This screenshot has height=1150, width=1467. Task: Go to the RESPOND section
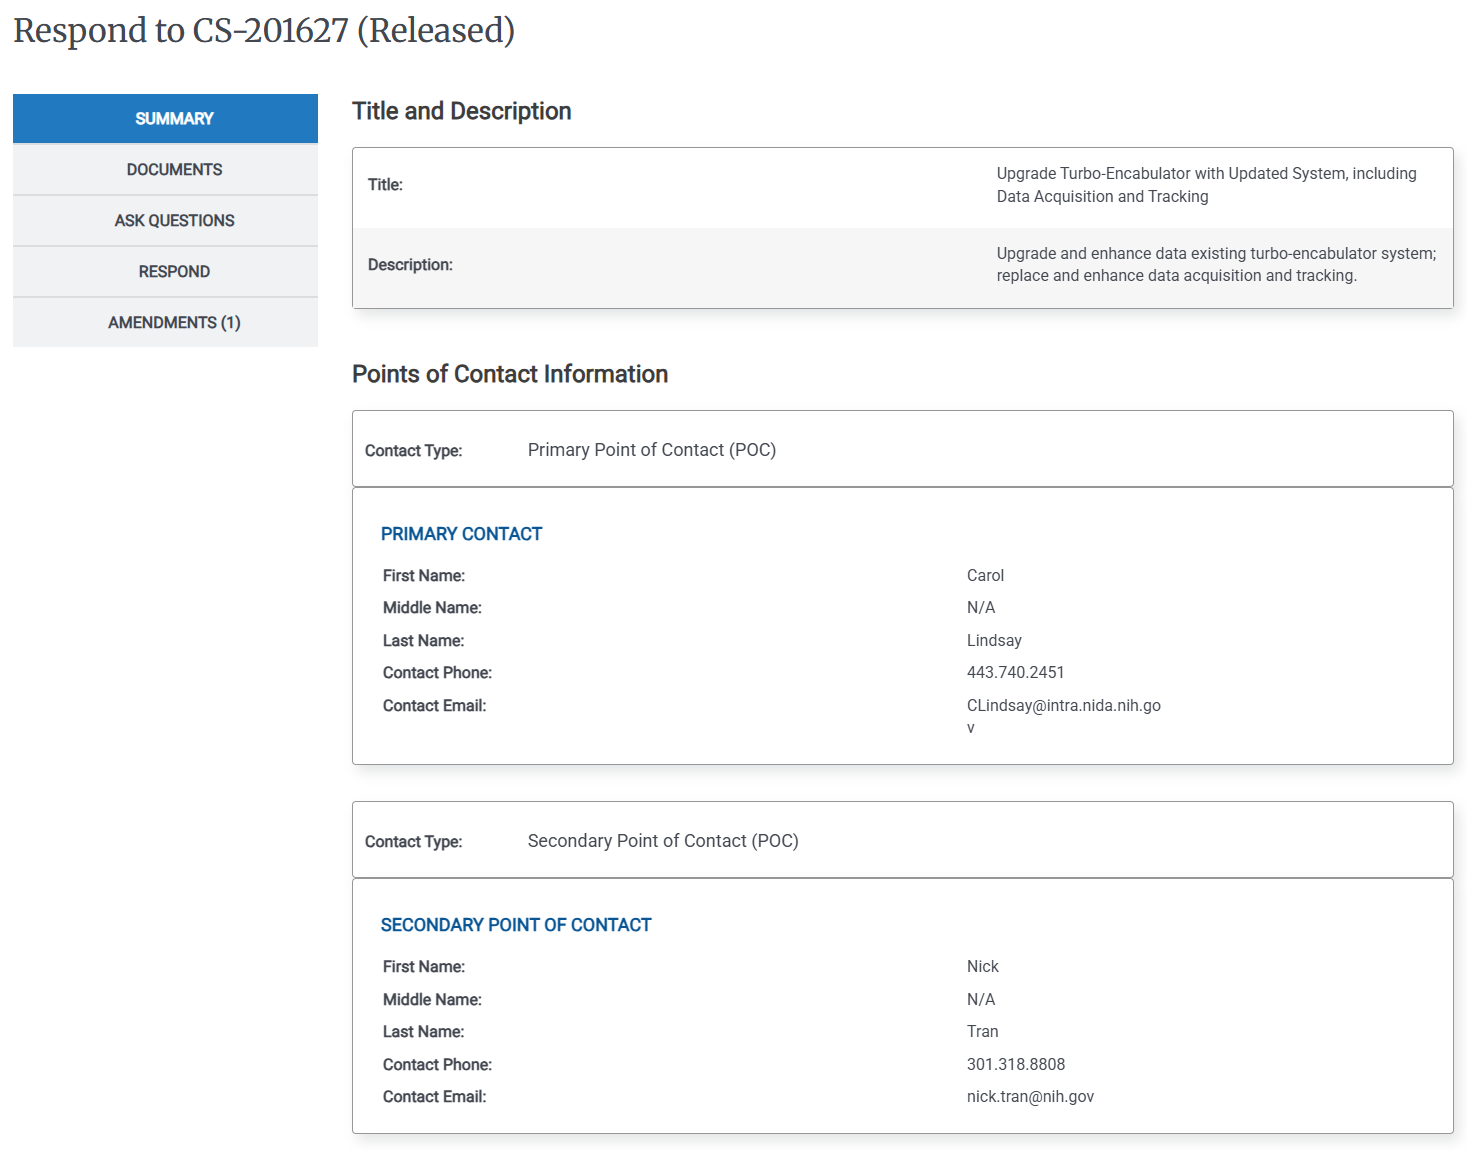[x=174, y=271]
